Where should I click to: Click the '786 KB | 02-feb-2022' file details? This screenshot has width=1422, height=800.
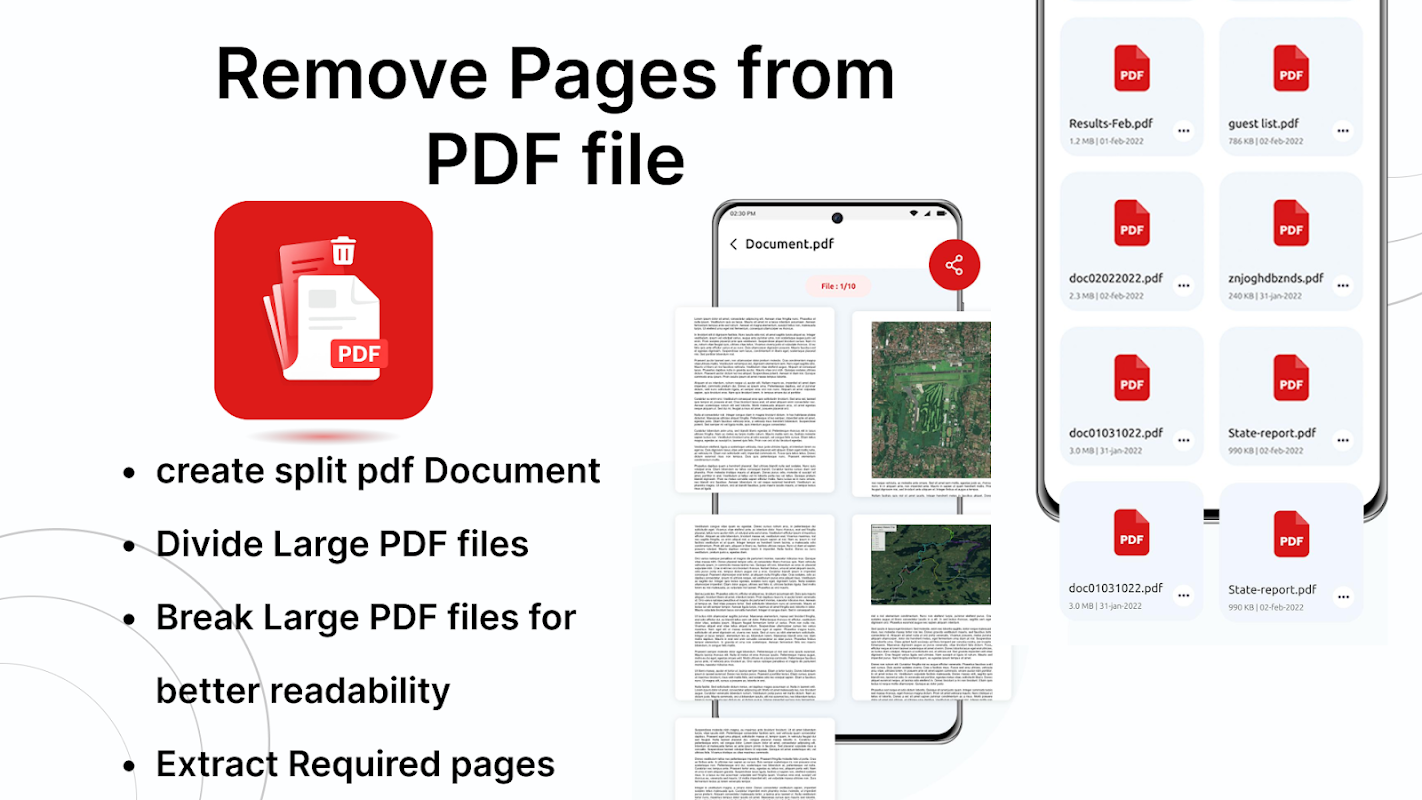(x=1266, y=141)
